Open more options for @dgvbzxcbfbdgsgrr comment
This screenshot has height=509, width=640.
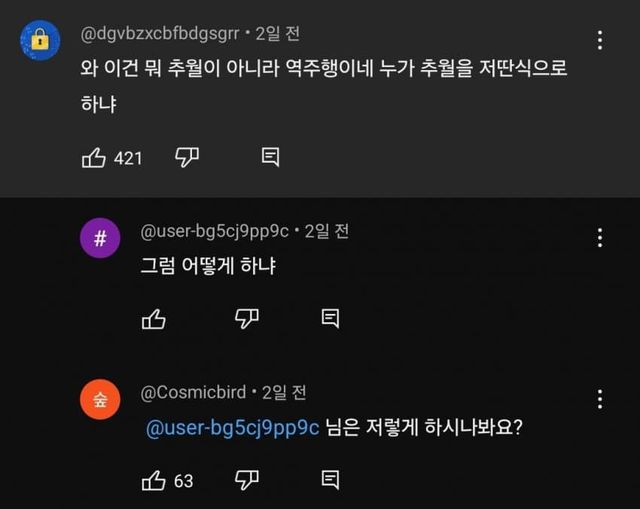tap(599, 41)
